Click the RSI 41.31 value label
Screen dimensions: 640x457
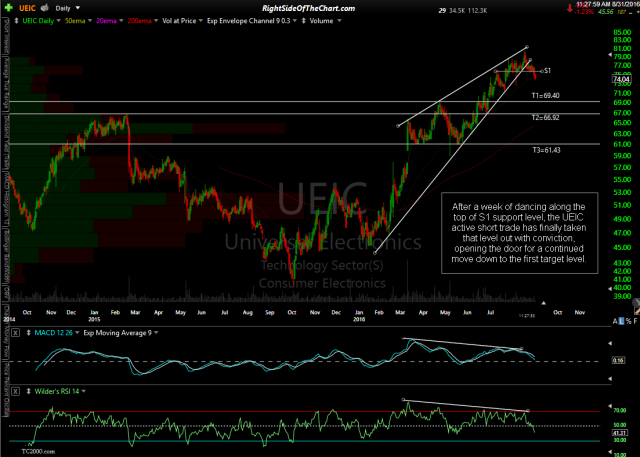click(619, 433)
